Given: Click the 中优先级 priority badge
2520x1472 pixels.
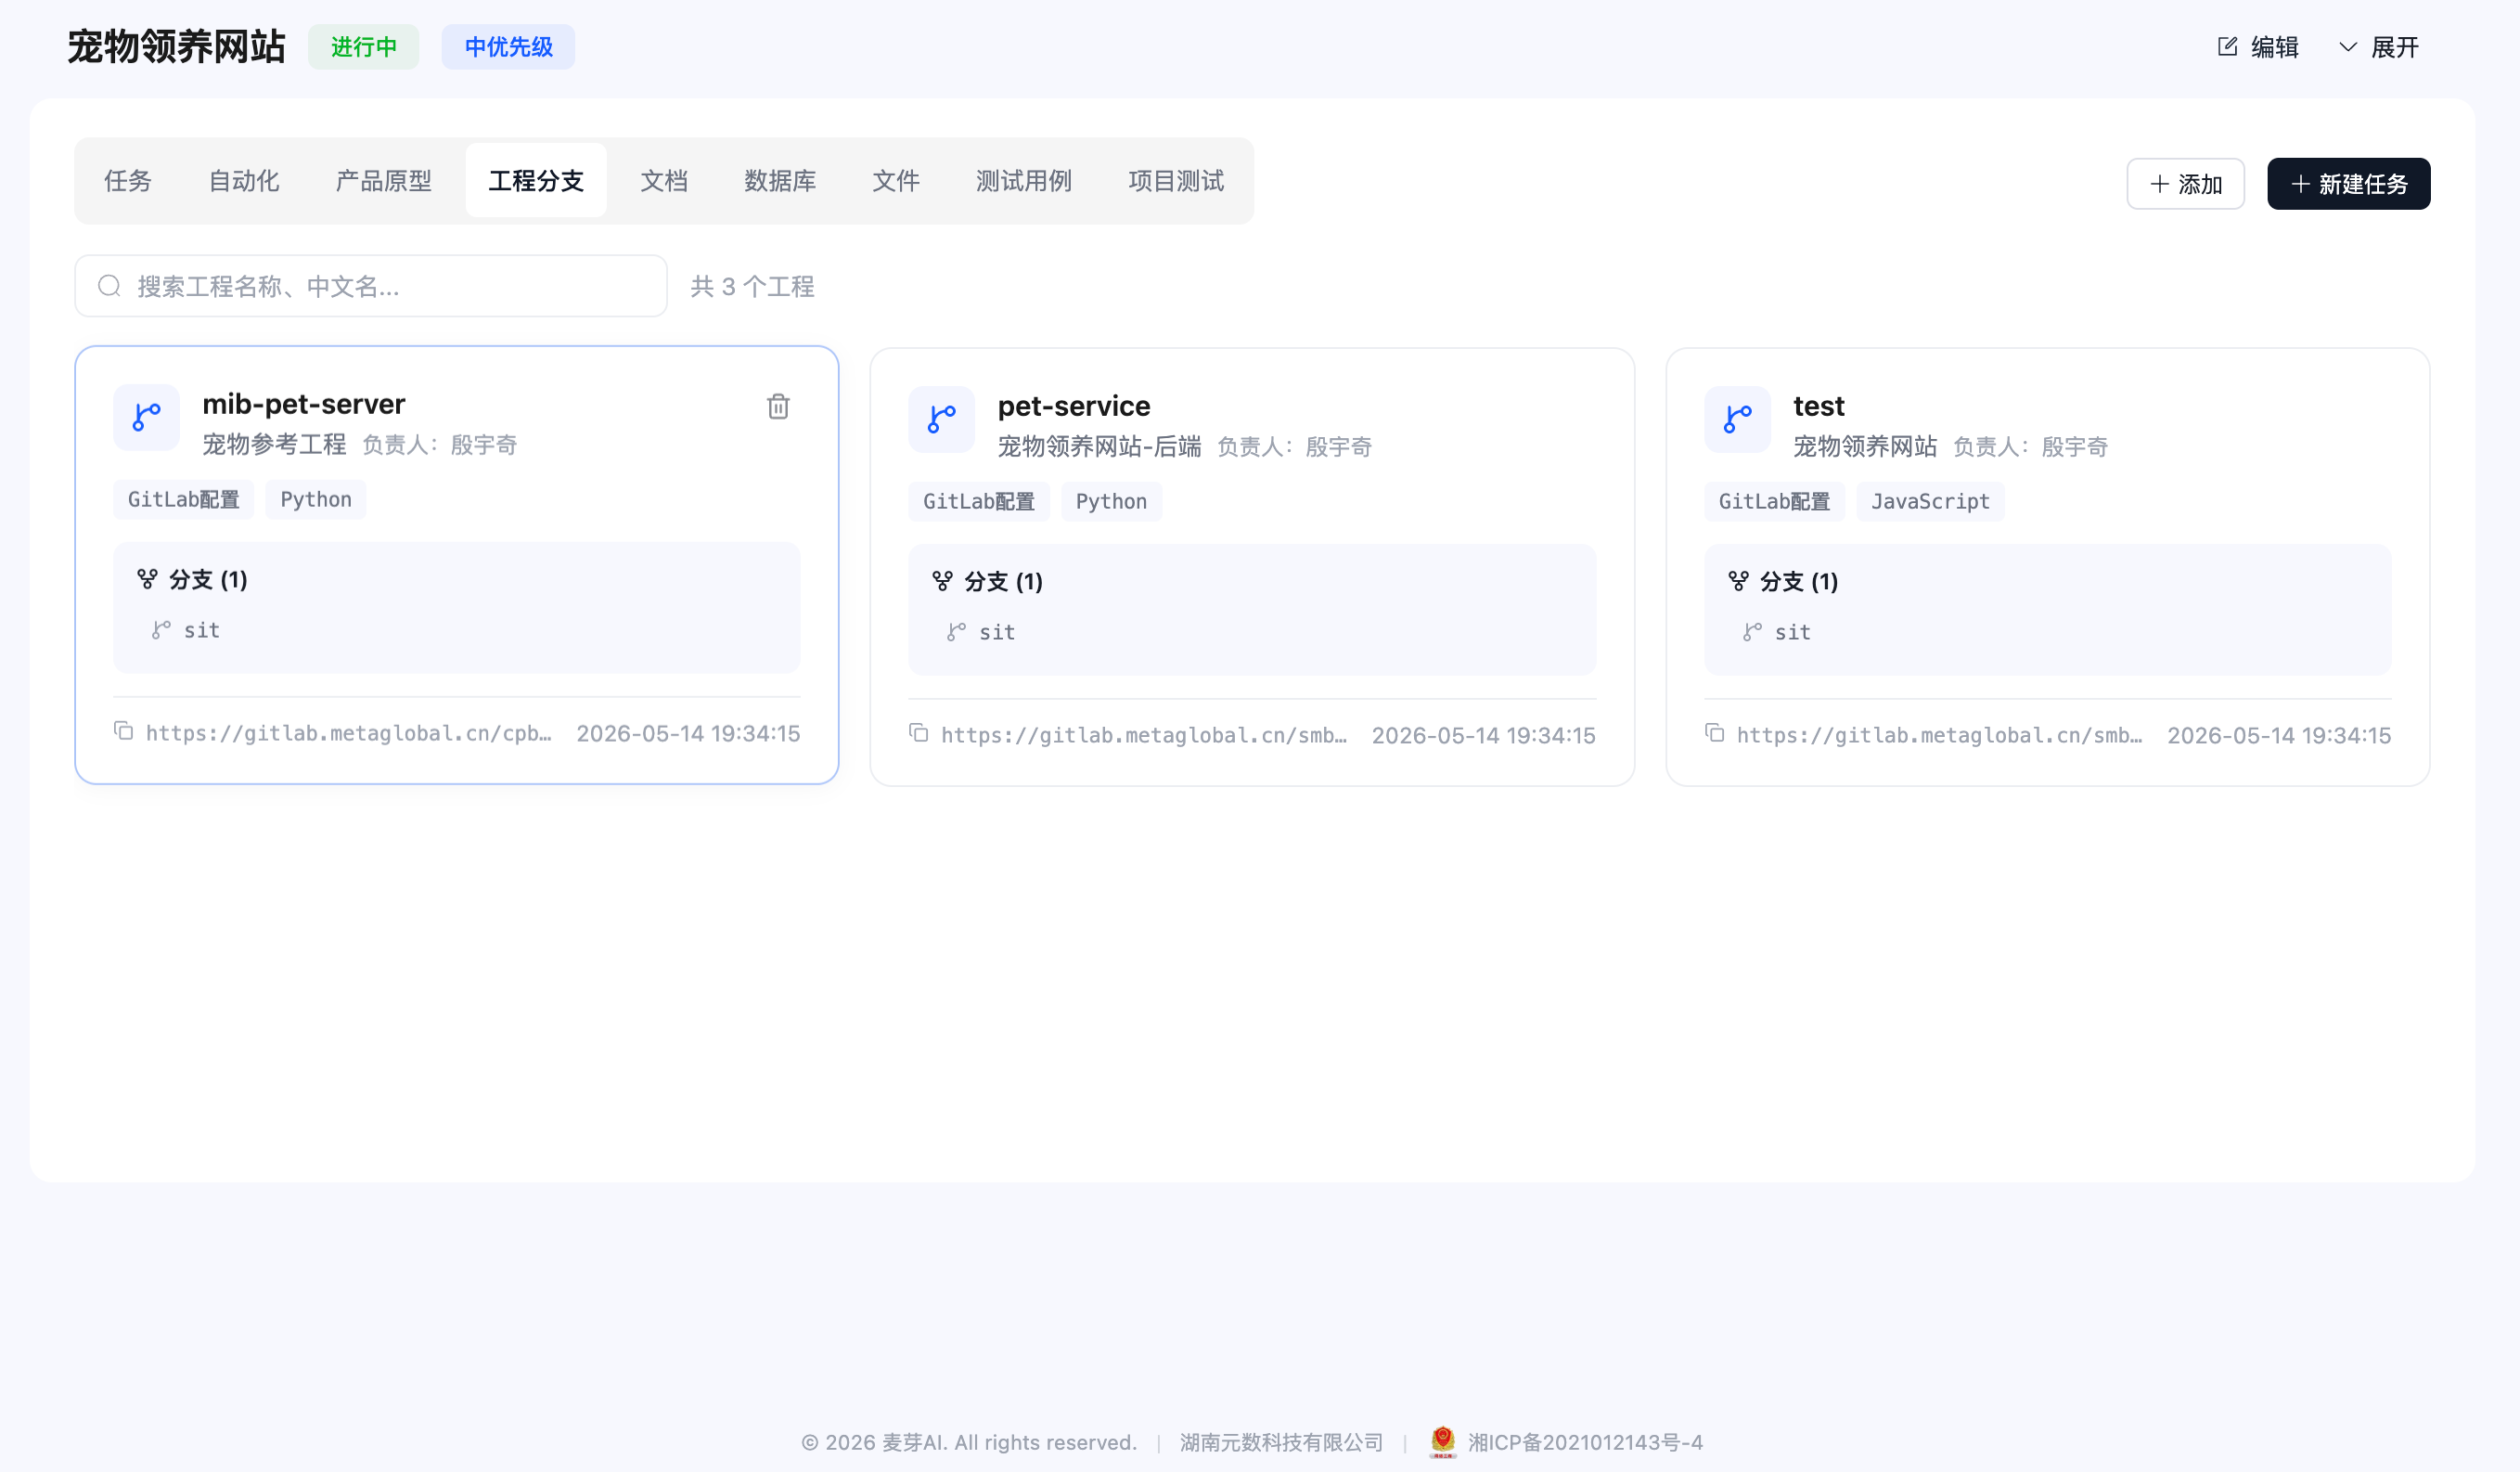Looking at the screenshot, I should click(508, 47).
